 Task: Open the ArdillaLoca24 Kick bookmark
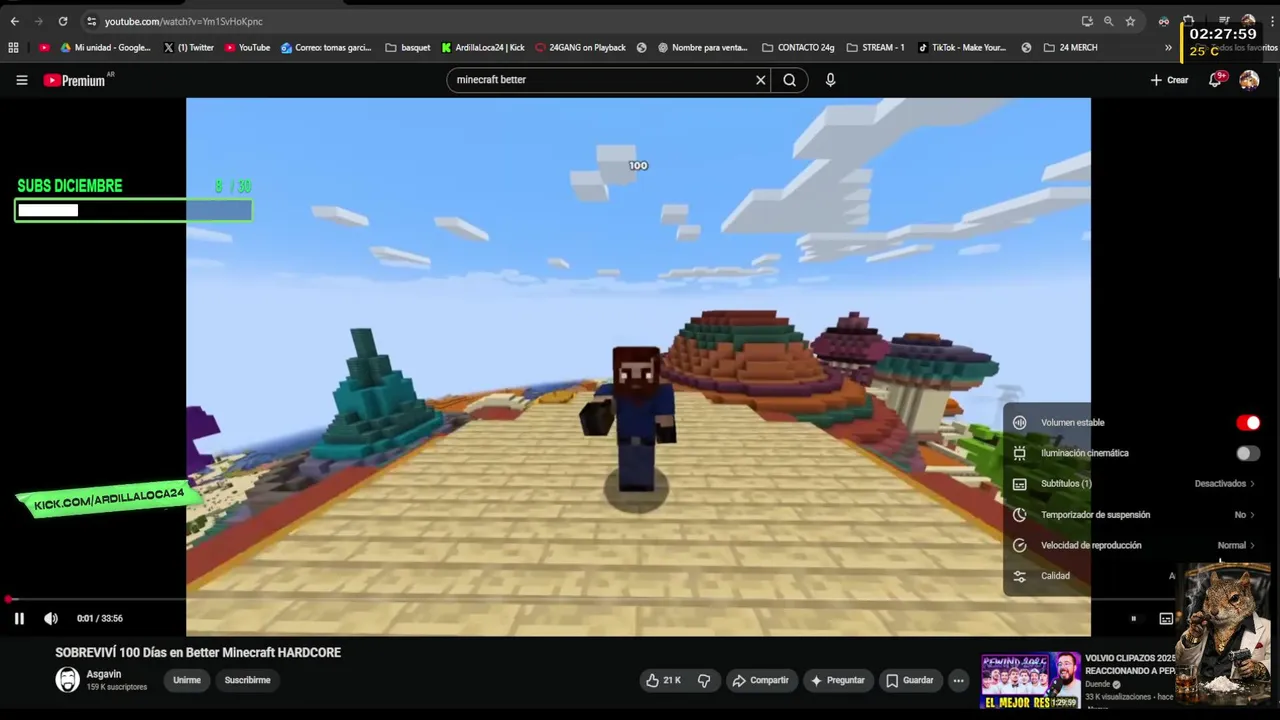pyautogui.click(x=482, y=47)
